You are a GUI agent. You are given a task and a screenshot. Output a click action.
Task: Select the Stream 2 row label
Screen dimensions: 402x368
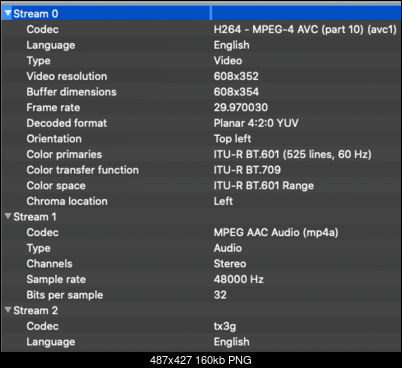pyautogui.click(x=36, y=310)
